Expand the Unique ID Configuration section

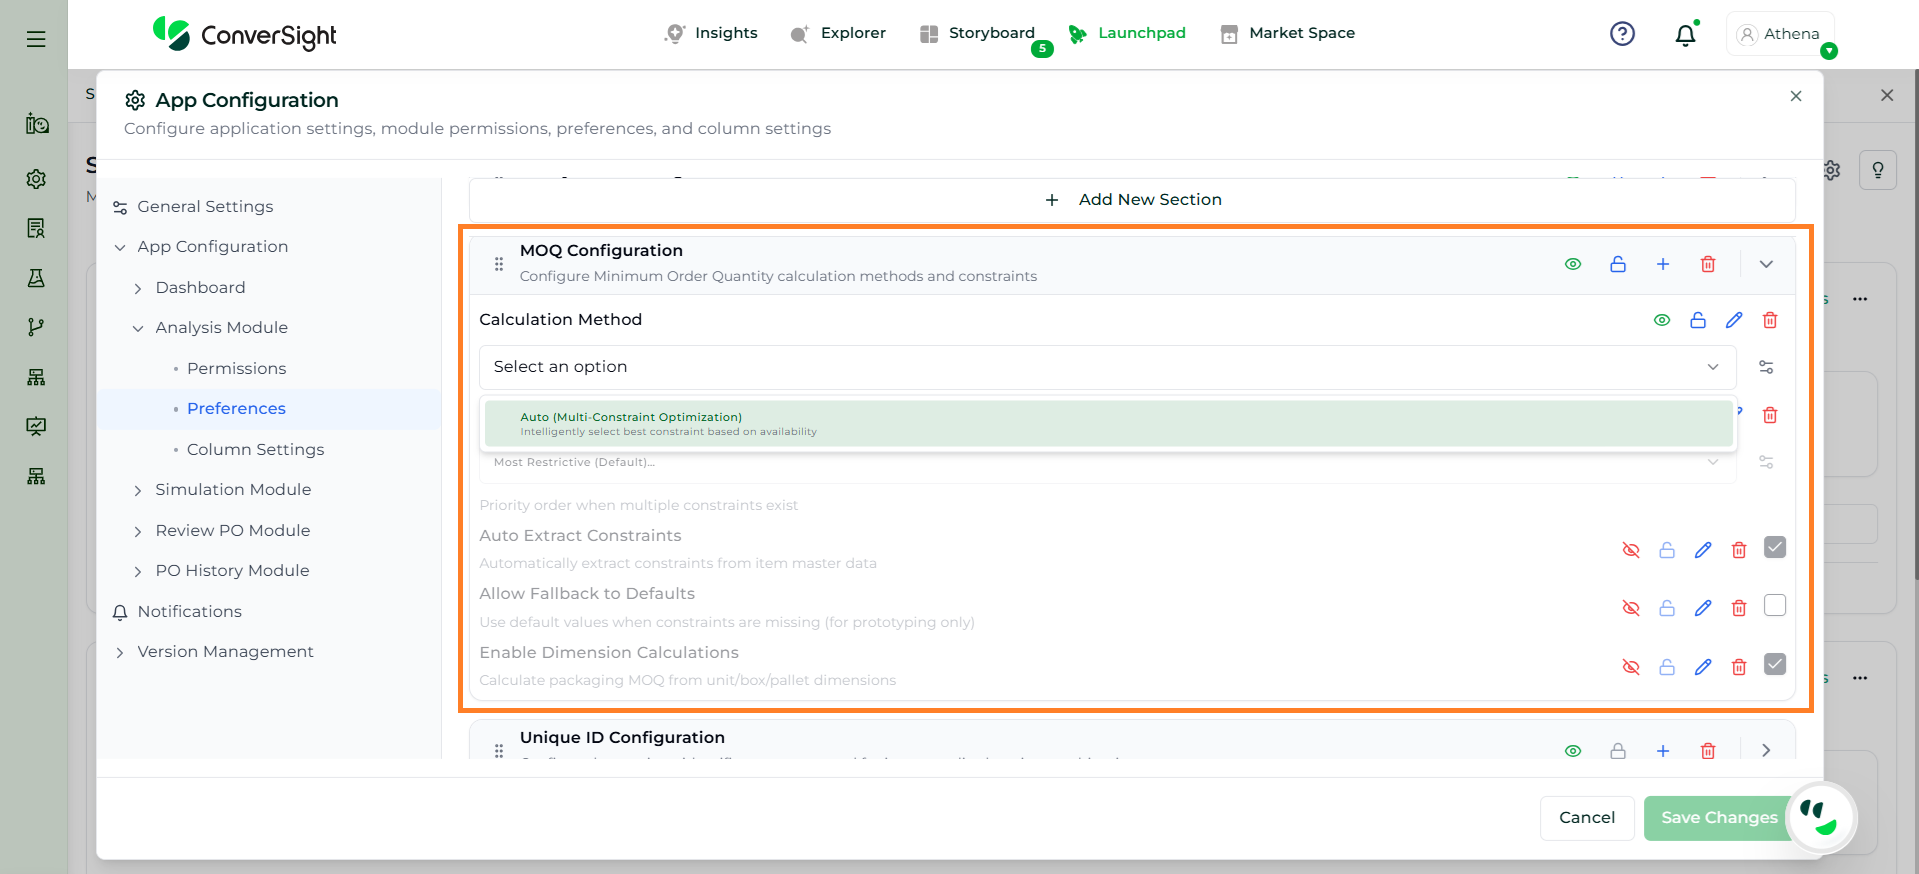coord(1766,750)
